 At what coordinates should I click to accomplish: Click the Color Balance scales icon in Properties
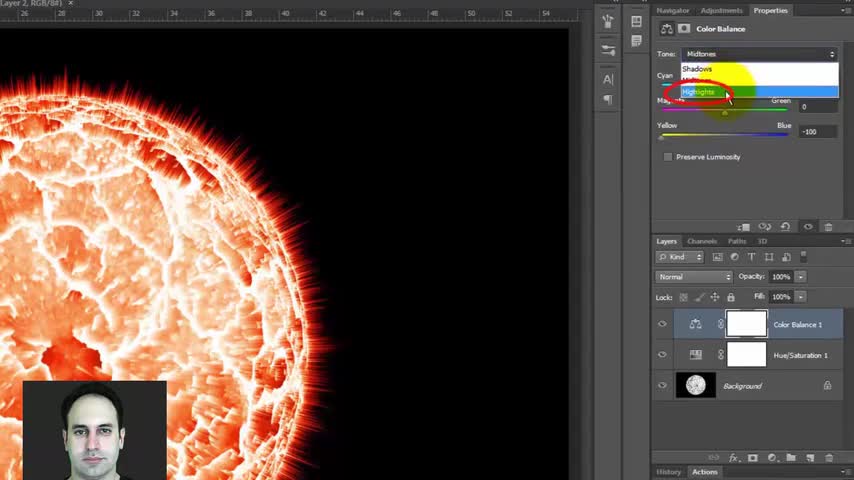pos(667,29)
